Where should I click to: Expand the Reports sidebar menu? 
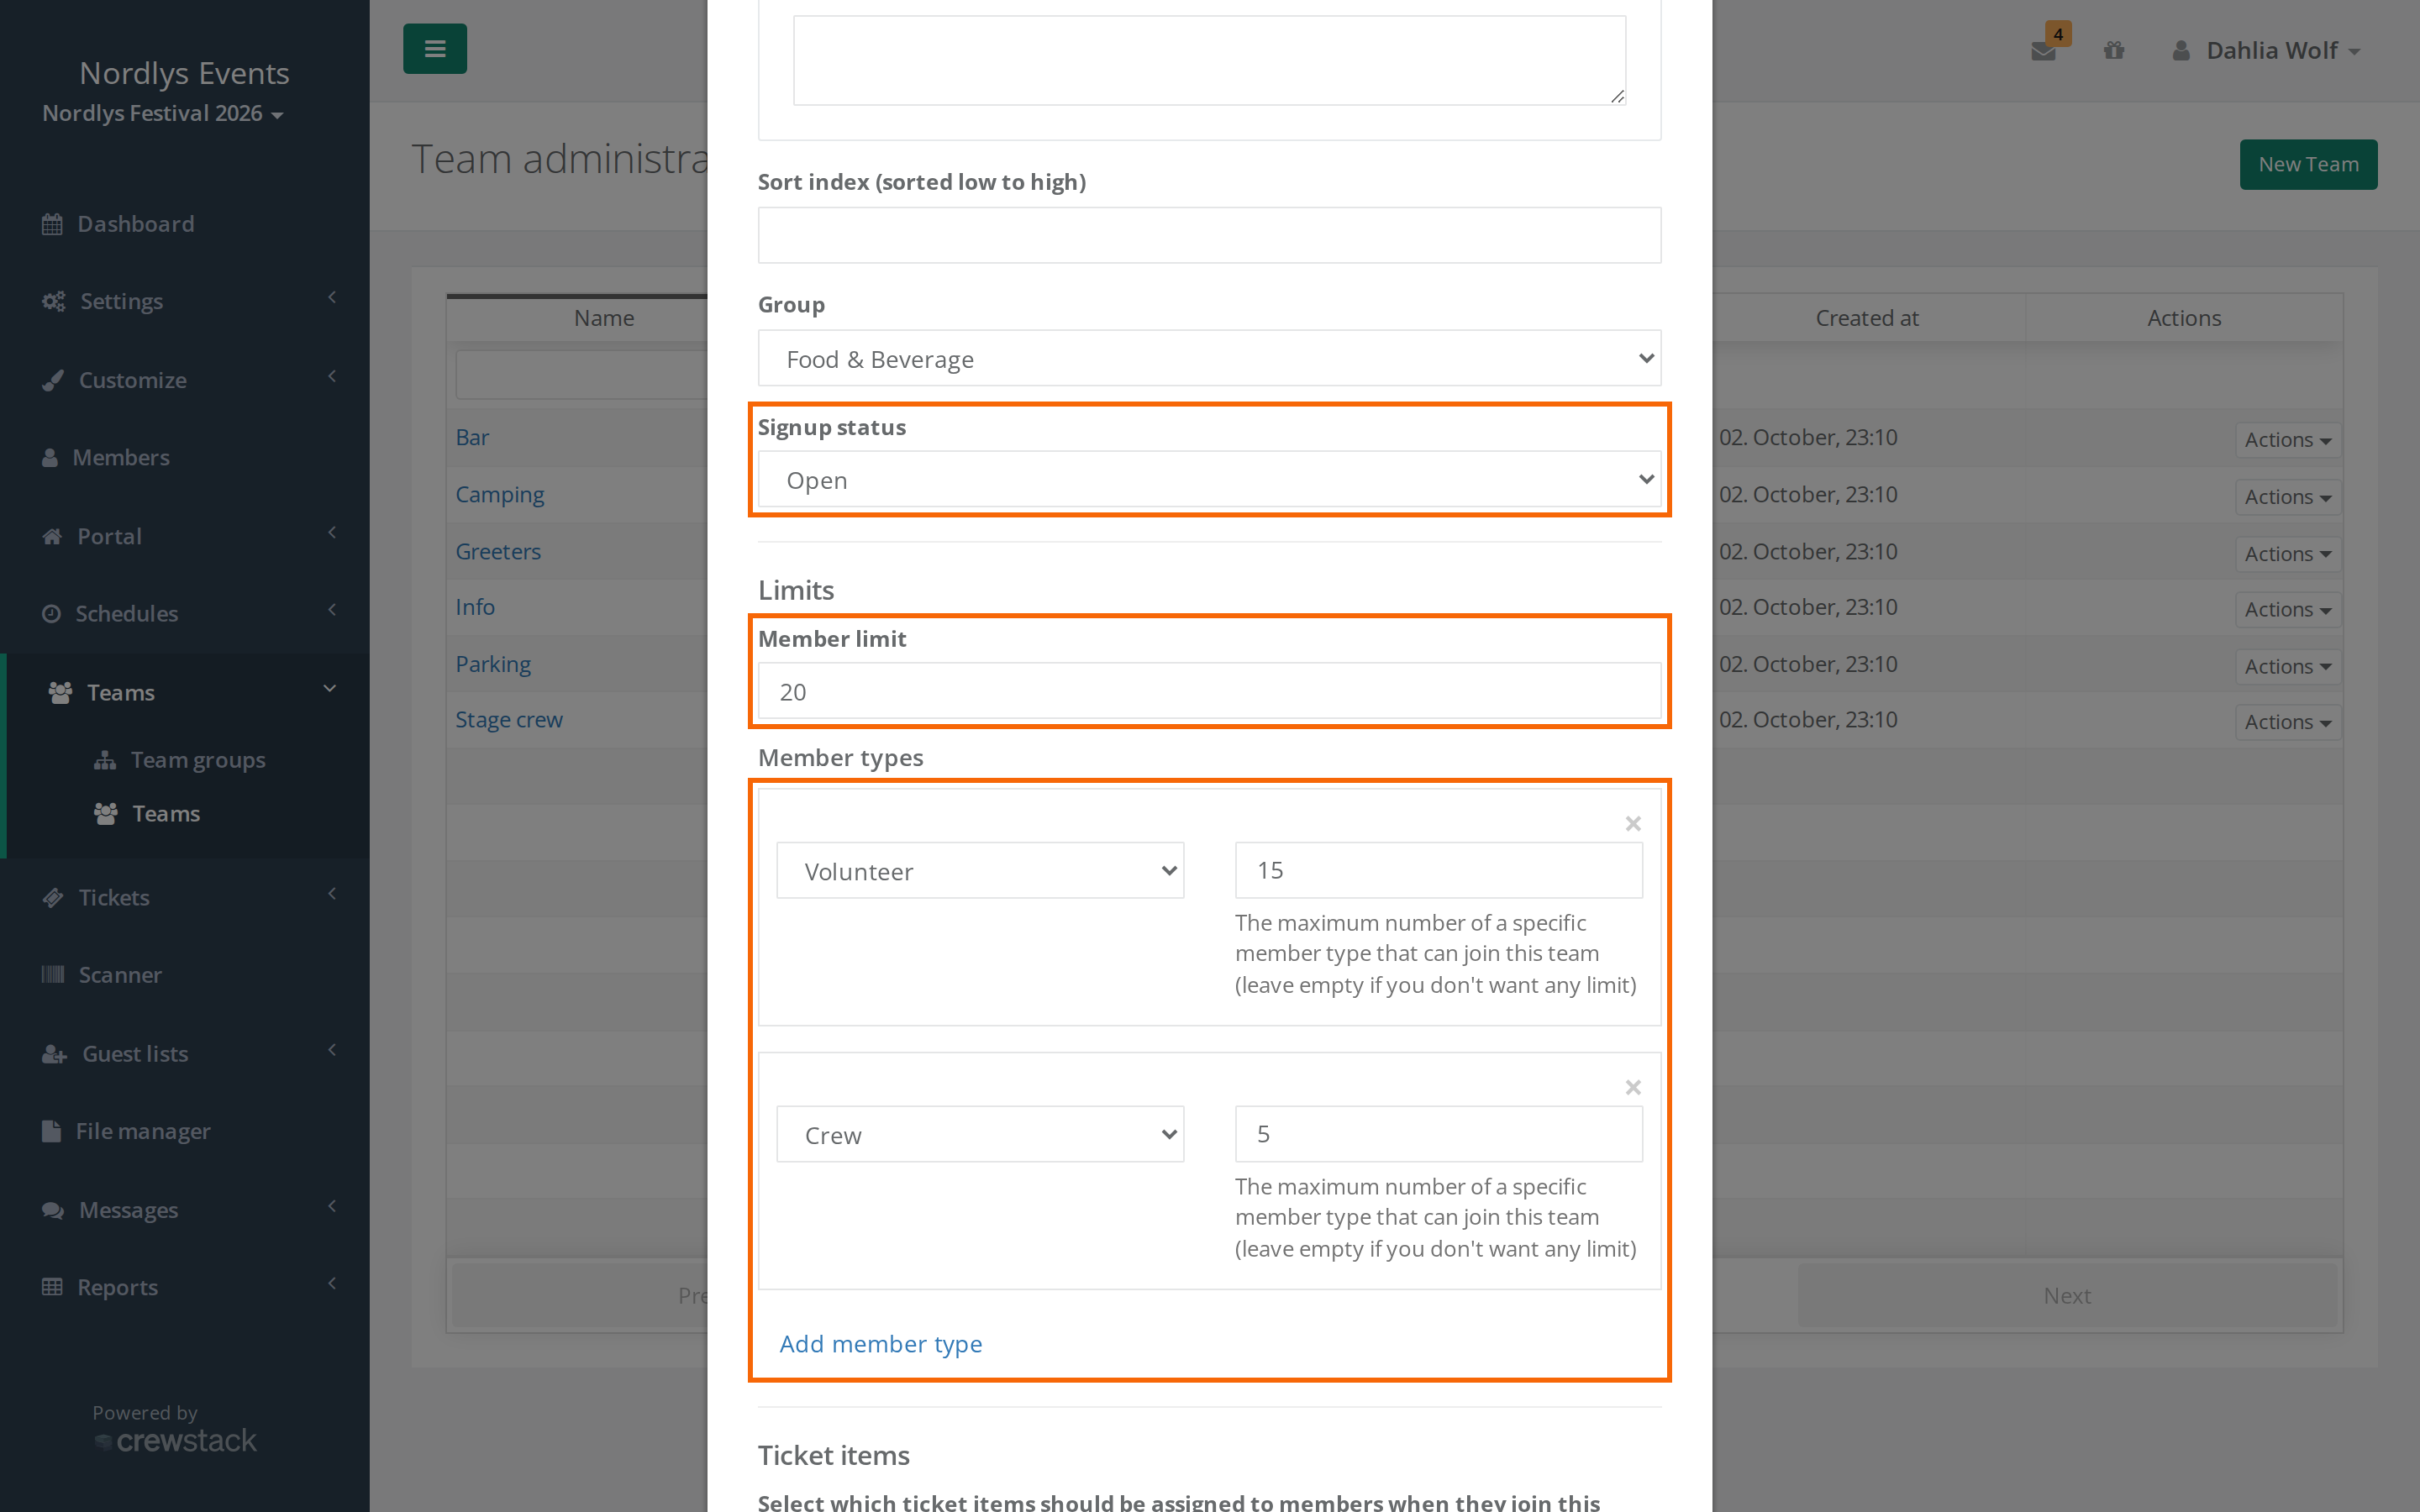pyautogui.click(x=185, y=1287)
